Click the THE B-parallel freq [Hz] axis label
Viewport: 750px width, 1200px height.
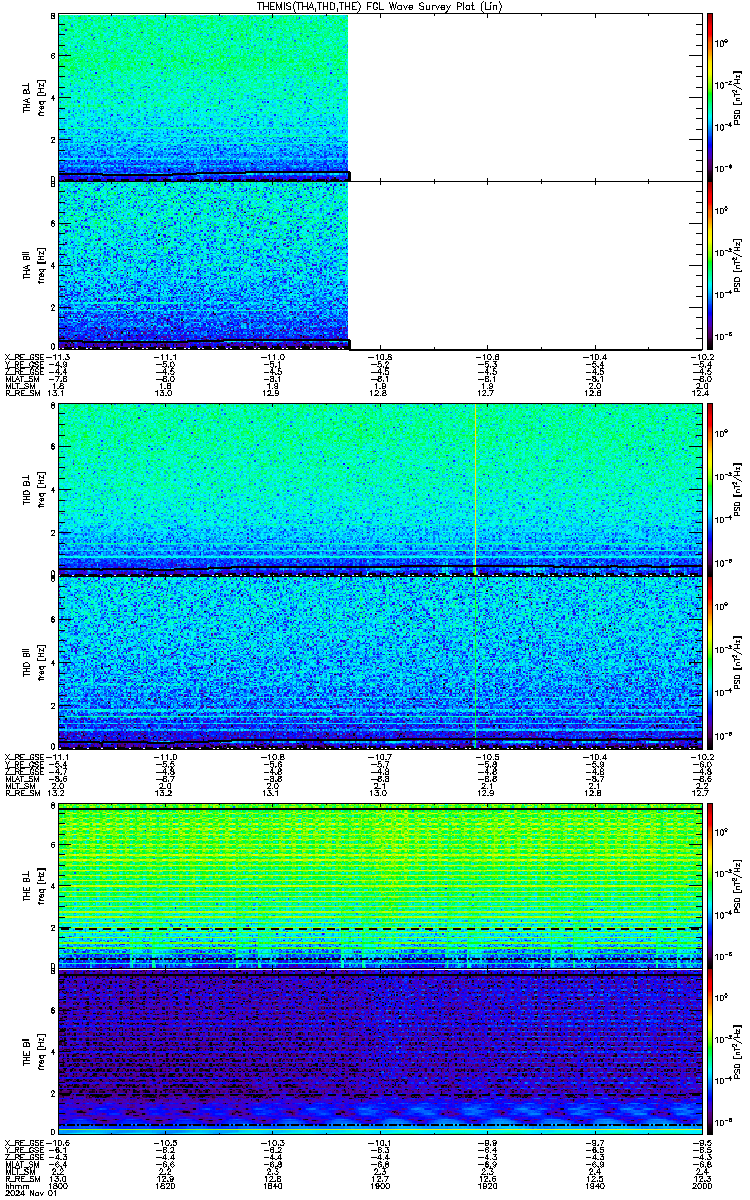click(x=41, y=1053)
